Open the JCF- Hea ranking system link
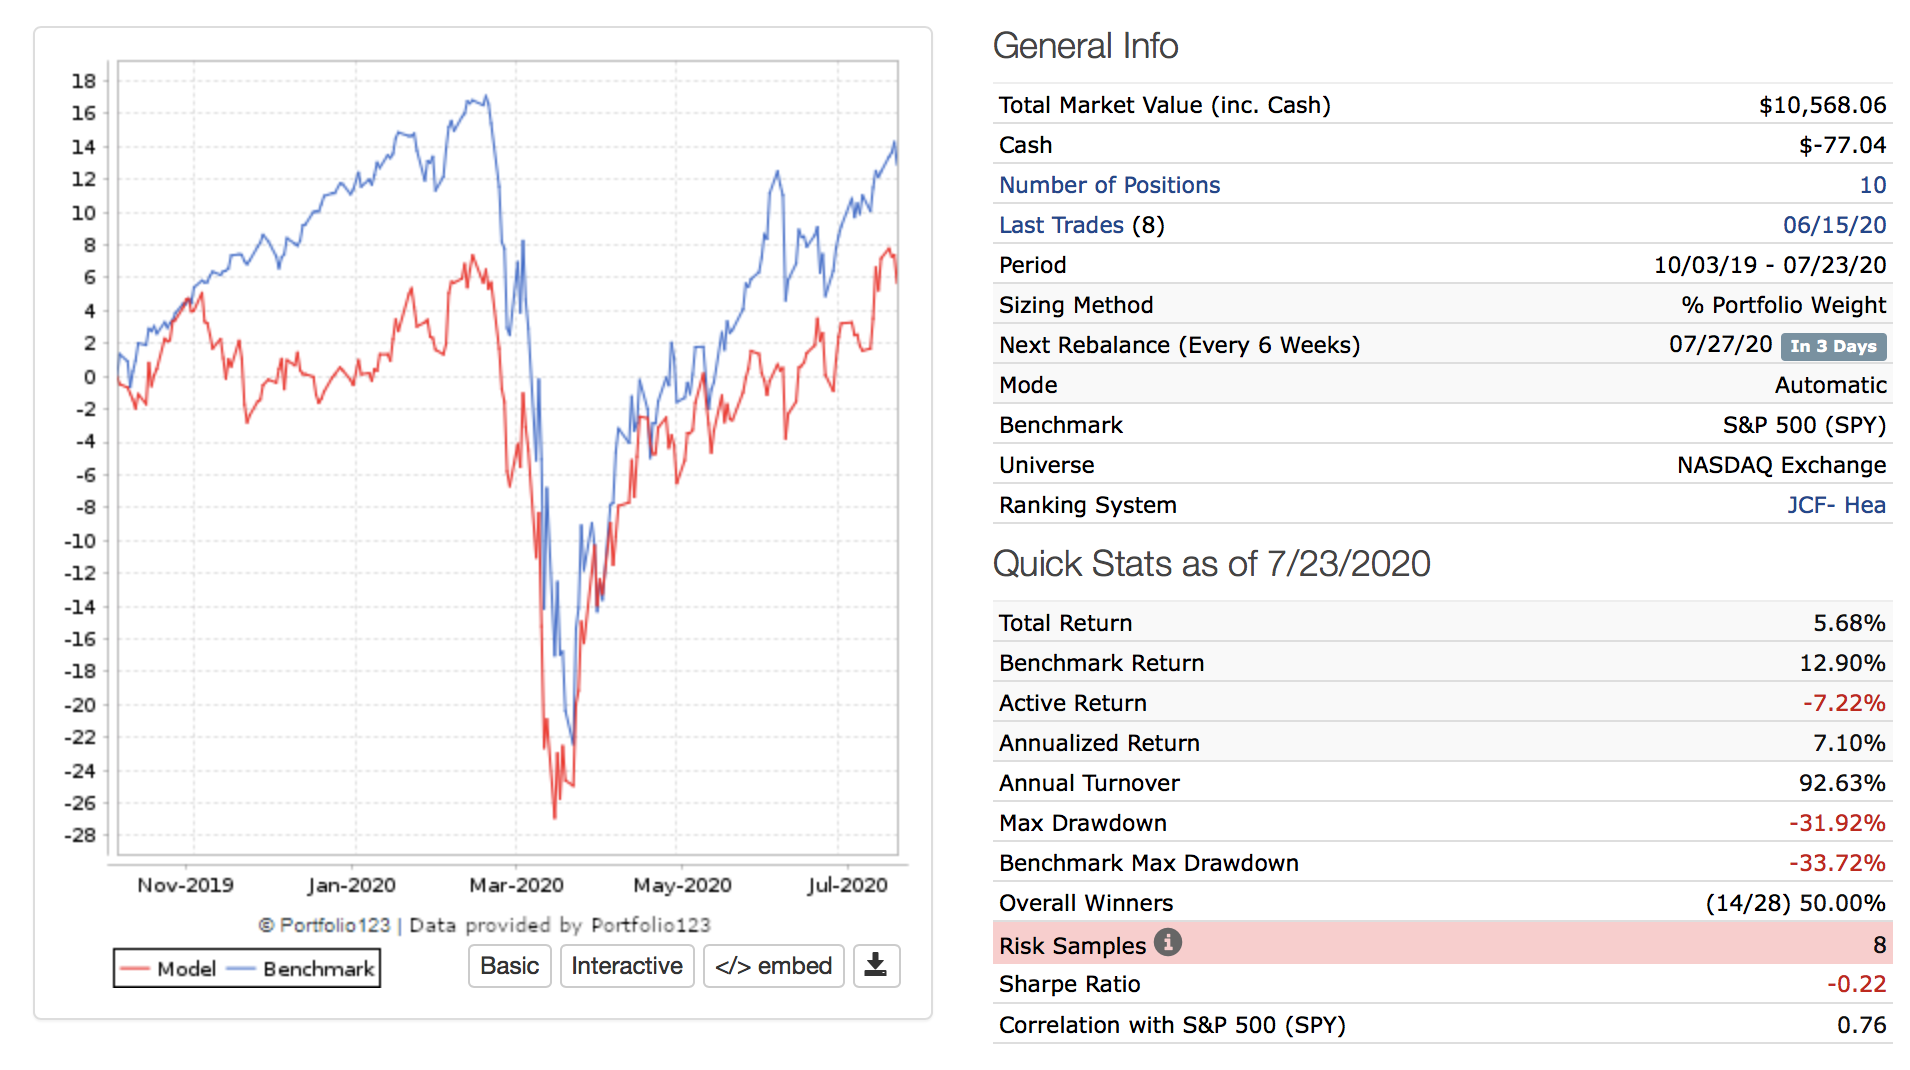 (1836, 505)
